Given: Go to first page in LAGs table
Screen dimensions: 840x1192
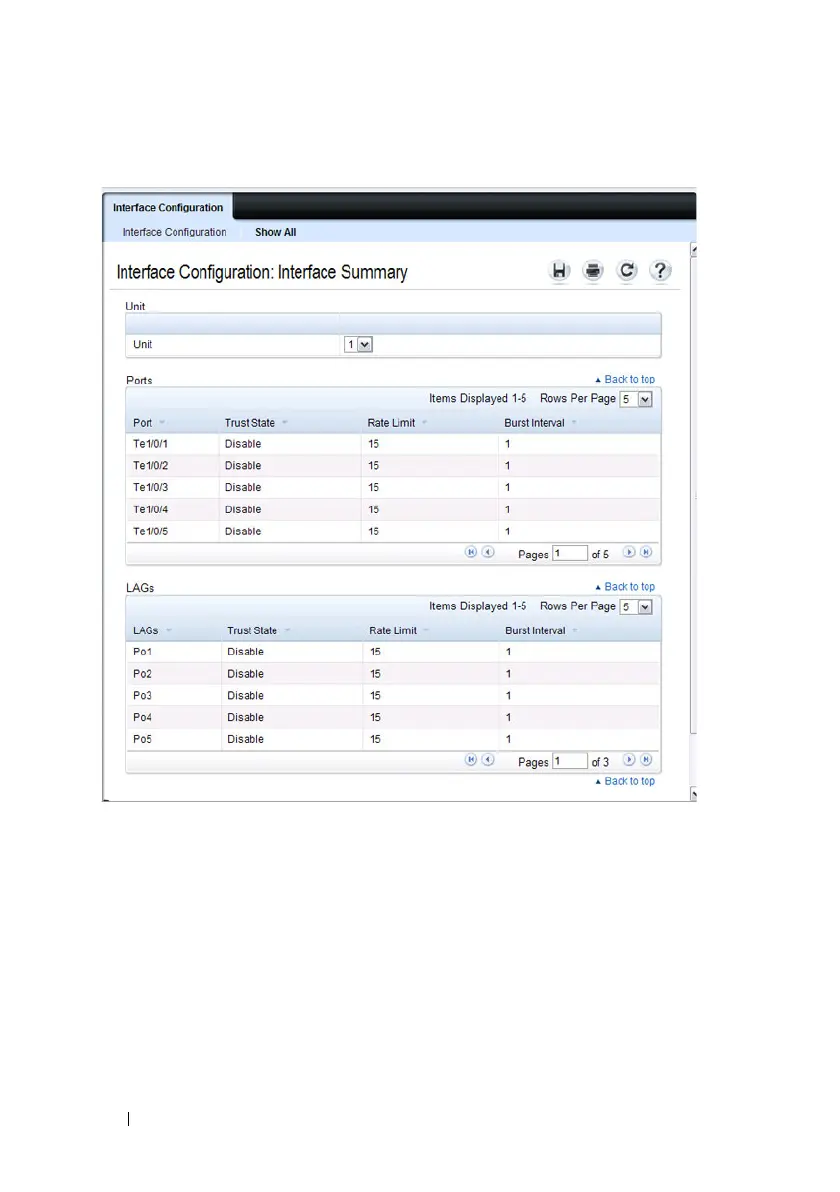Looking at the screenshot, I should coord(471,760).
